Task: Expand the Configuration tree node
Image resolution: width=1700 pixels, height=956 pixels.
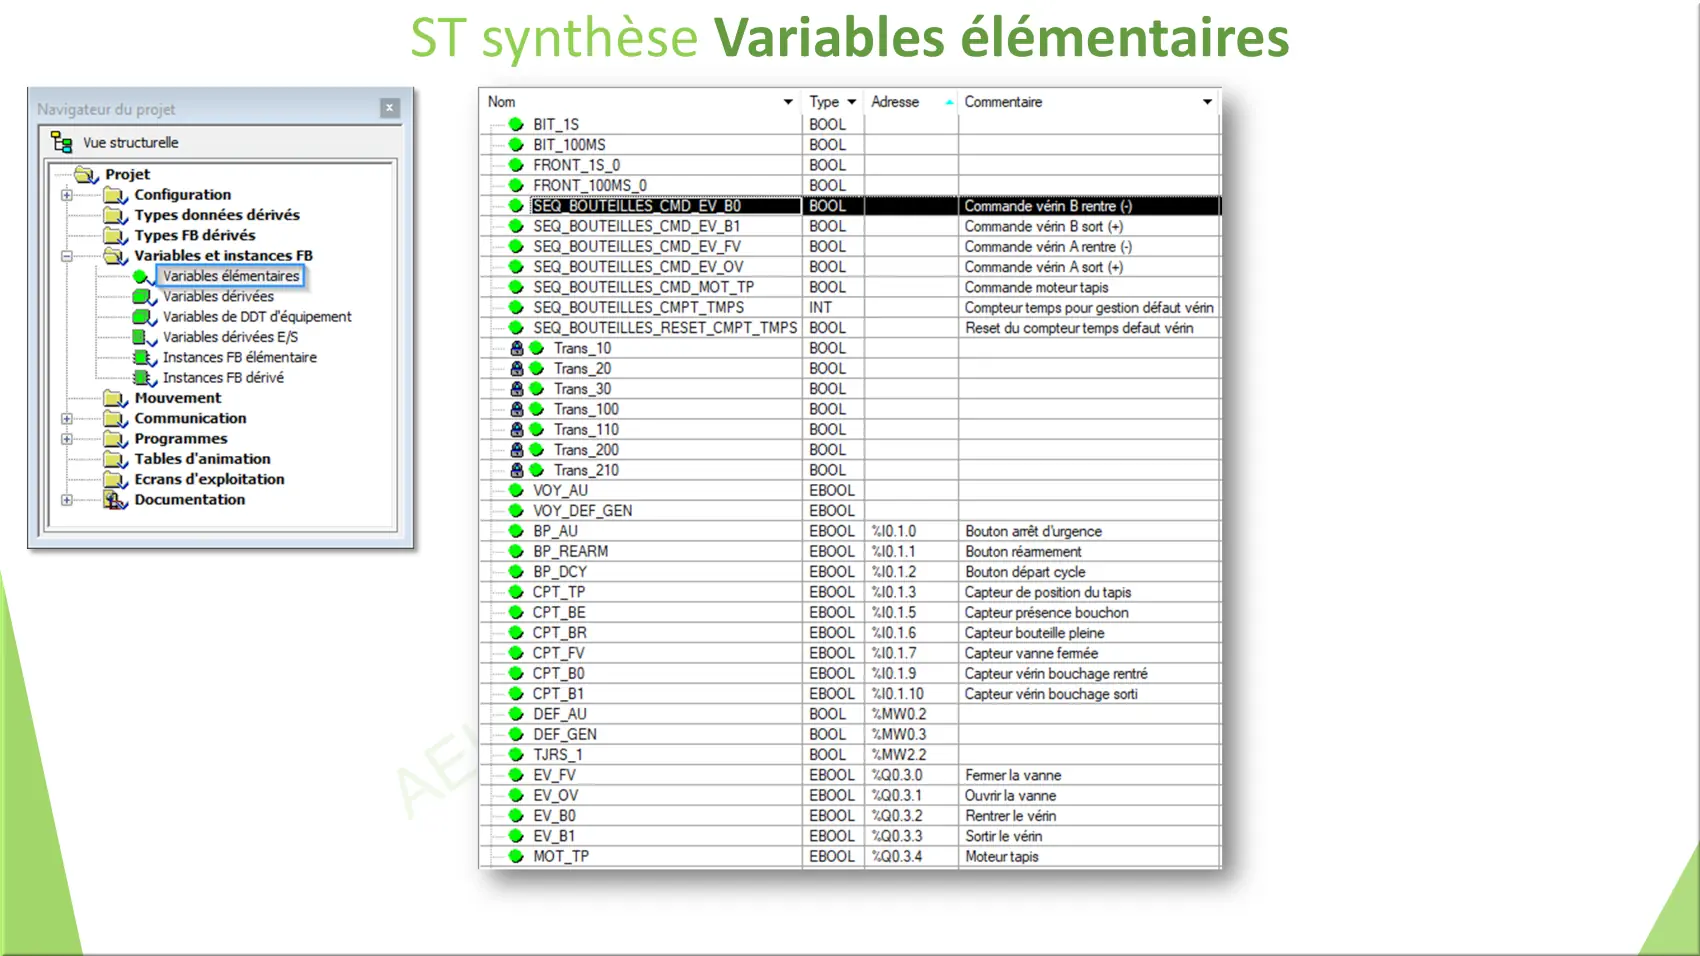Action: [67, 195]
